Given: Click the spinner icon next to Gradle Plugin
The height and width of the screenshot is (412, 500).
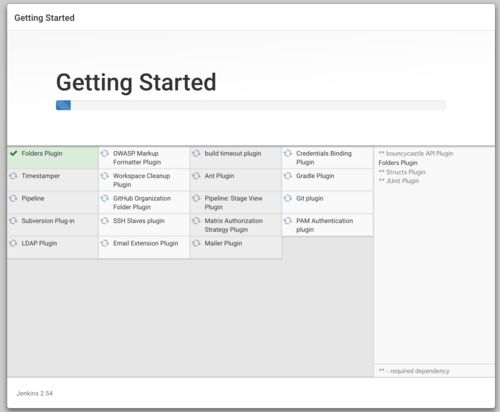Looking at the screenshot, I should (x=288, y=176).
